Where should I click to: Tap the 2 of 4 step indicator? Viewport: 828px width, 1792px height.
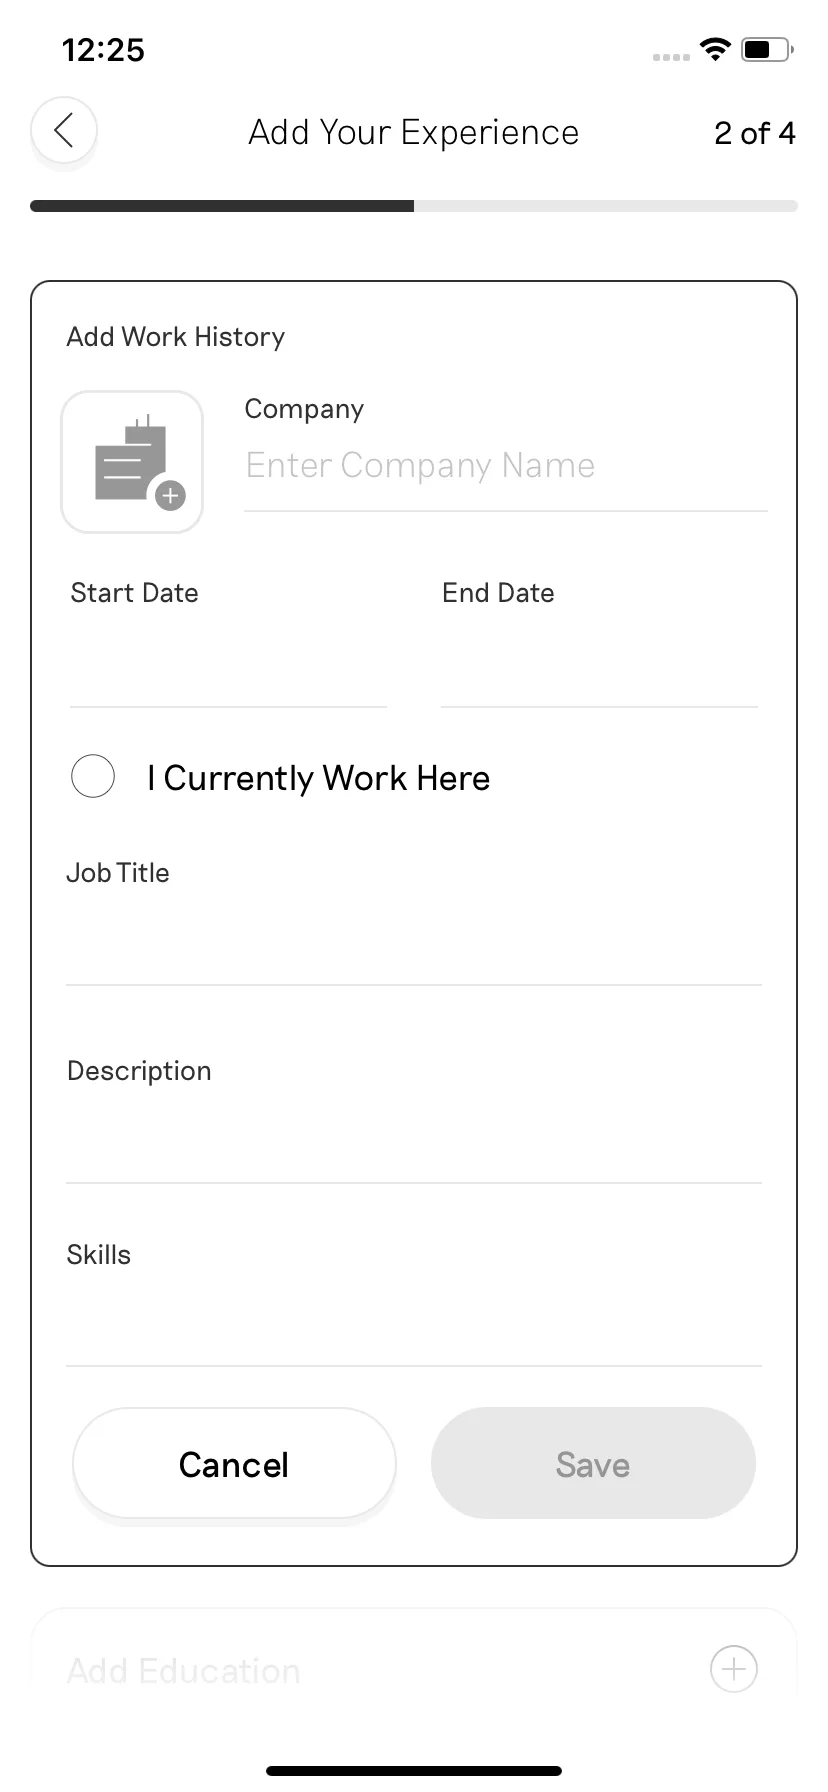[x=754, y=132]
